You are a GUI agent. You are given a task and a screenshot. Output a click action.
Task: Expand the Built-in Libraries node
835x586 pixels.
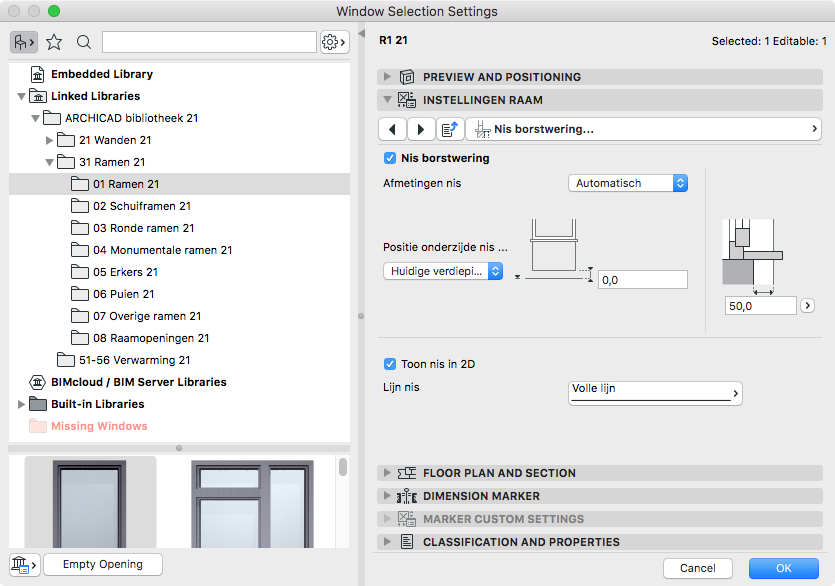coord(21,404)
